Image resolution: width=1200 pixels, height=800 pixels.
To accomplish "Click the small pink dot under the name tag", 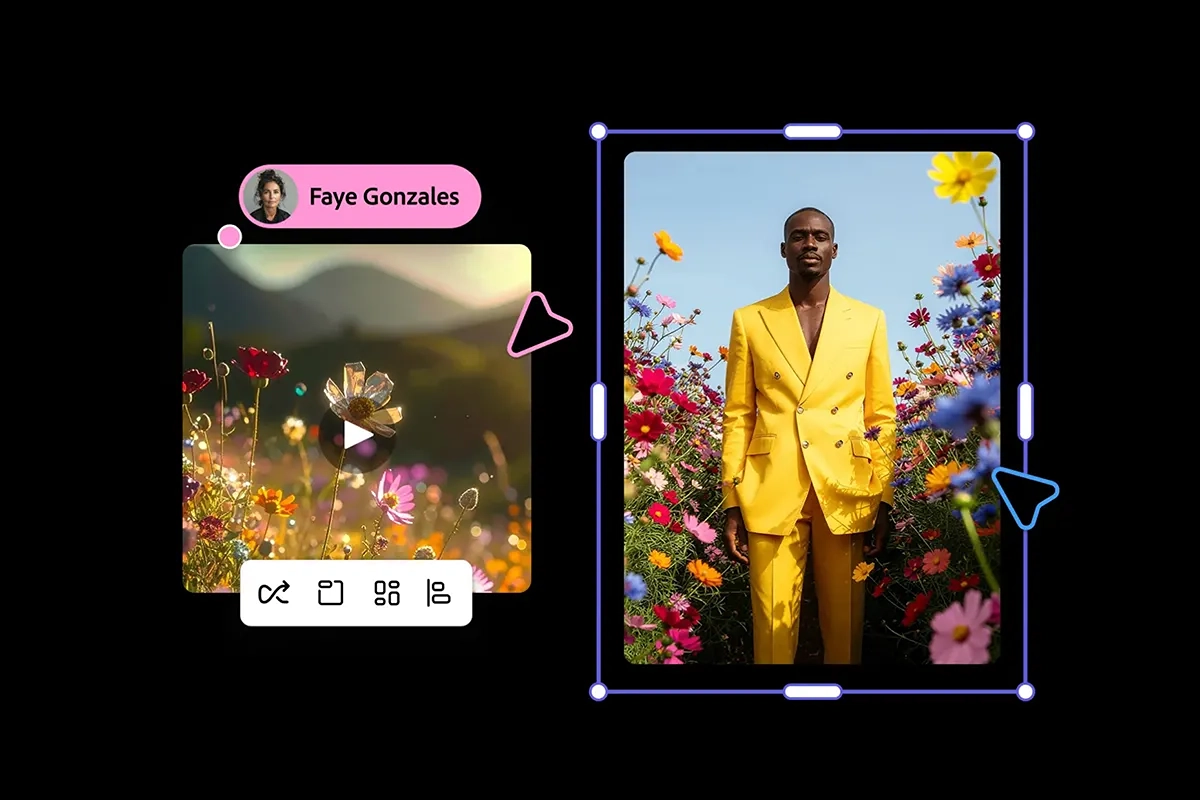I will coord(231,236).
